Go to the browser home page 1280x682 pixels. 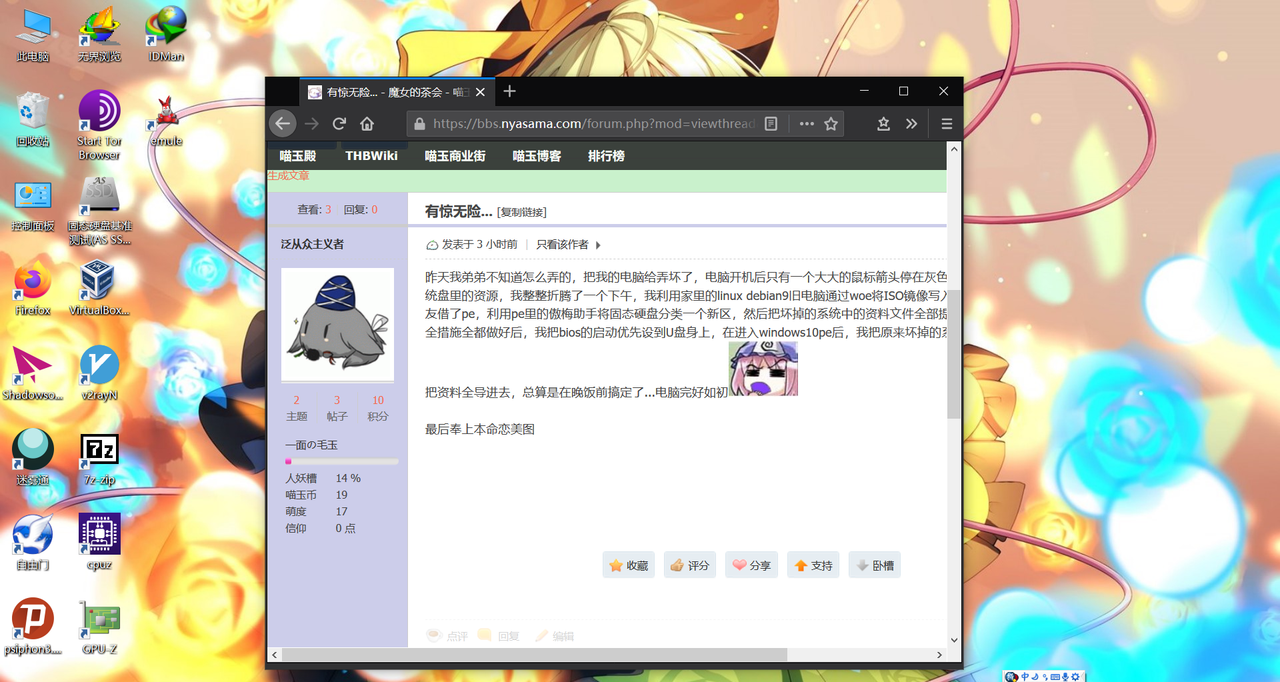coord(367,124)
